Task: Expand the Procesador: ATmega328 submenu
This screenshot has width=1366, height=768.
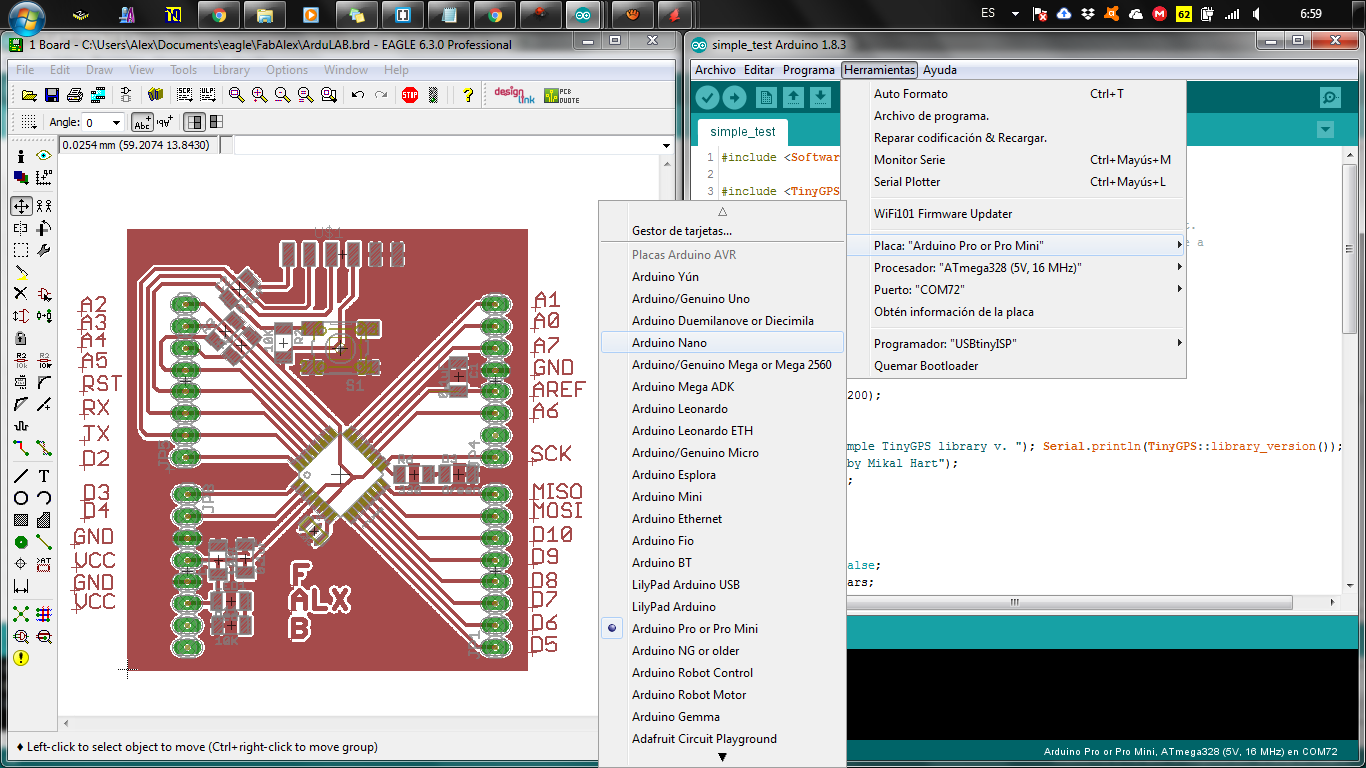Action: coord(1014,267)
